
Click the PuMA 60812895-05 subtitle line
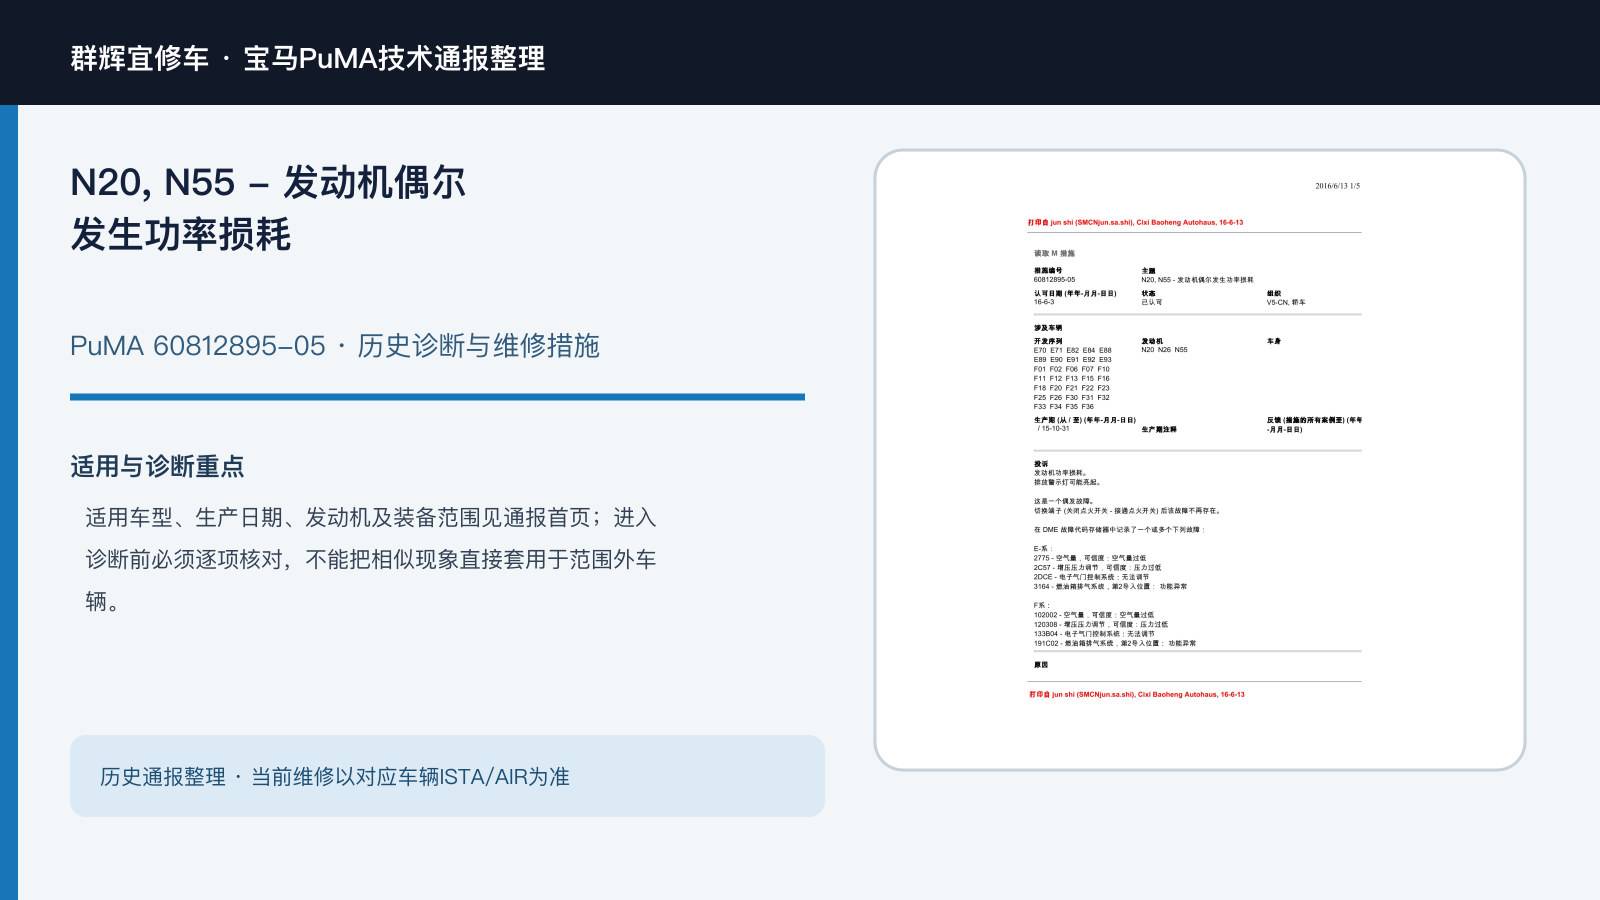(335, 346)
